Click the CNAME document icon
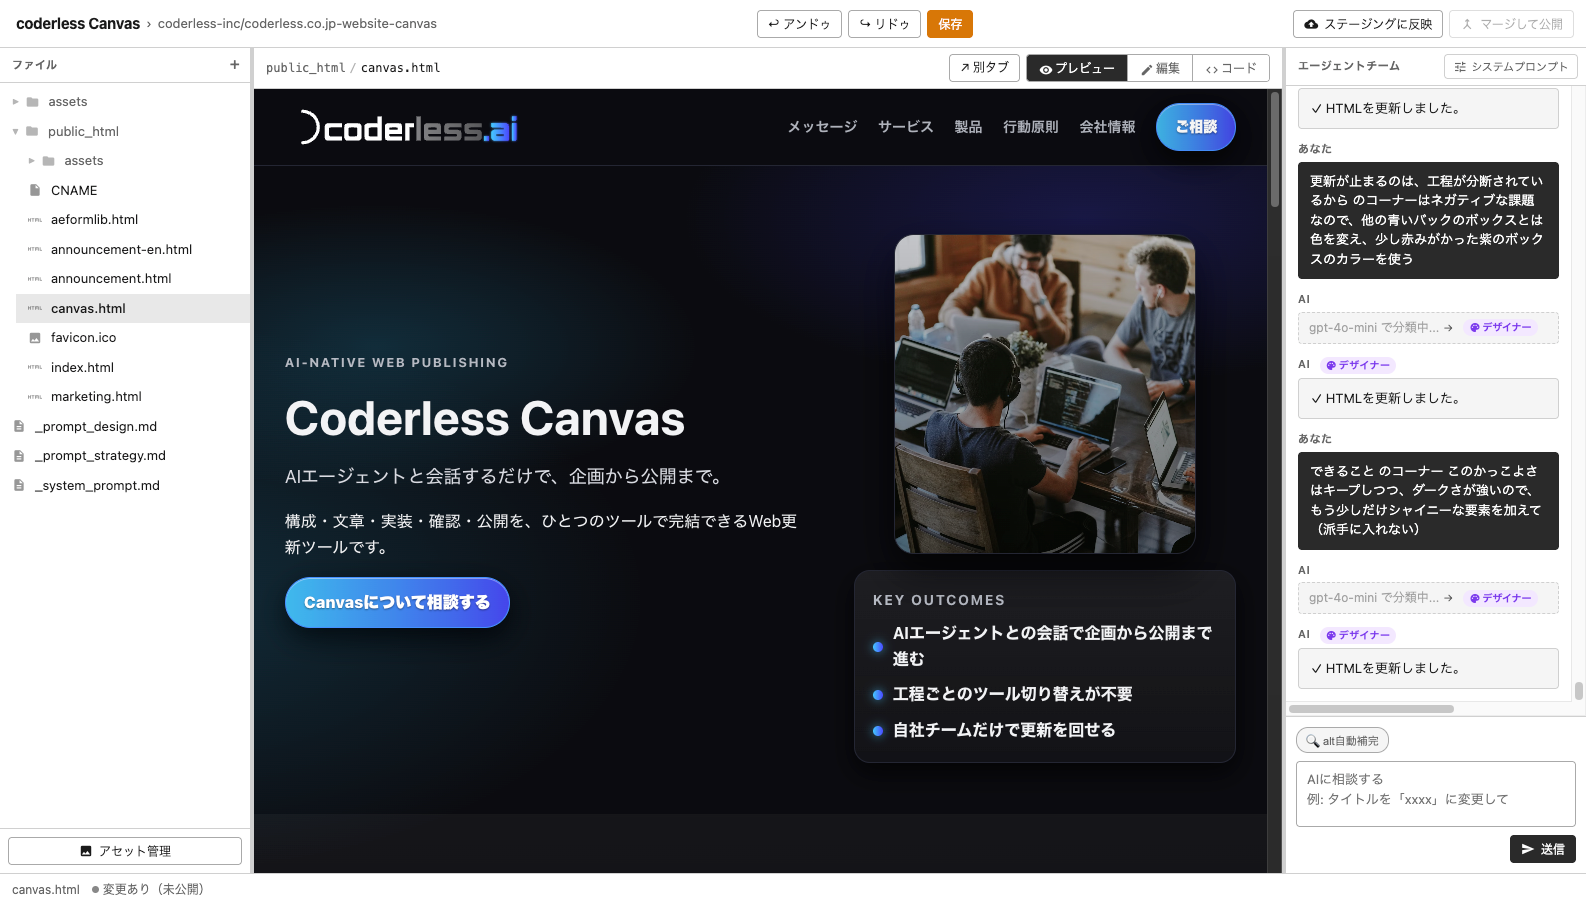1586x905 pixels. click(x=35, y=190)
